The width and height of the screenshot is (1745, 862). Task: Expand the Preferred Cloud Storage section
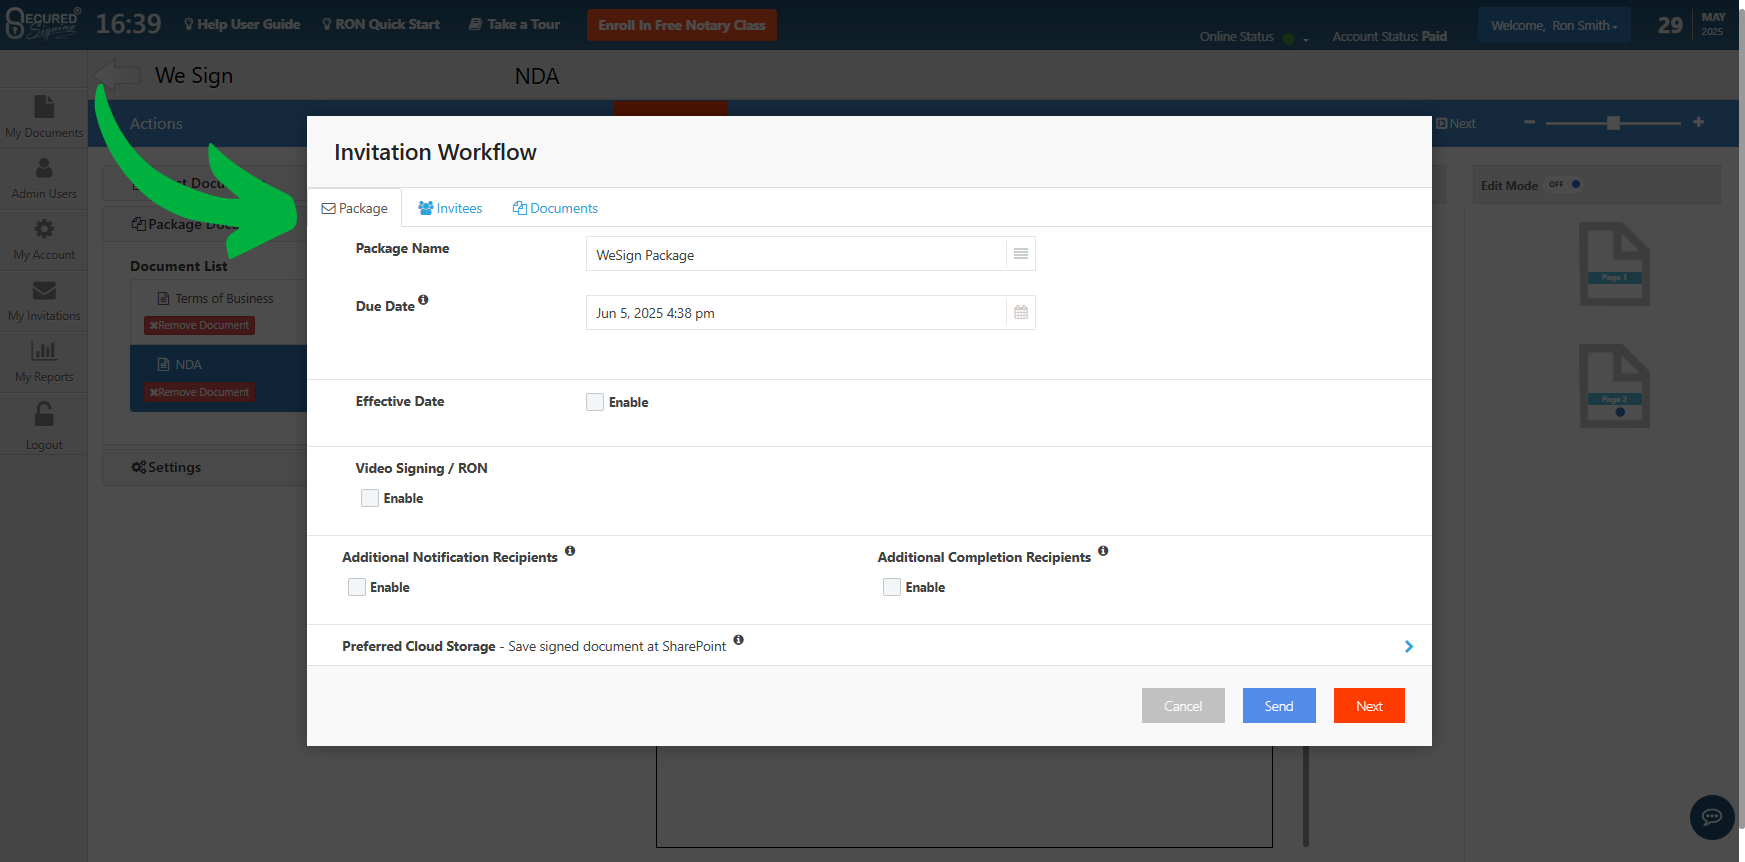[x=1408, y=646]
